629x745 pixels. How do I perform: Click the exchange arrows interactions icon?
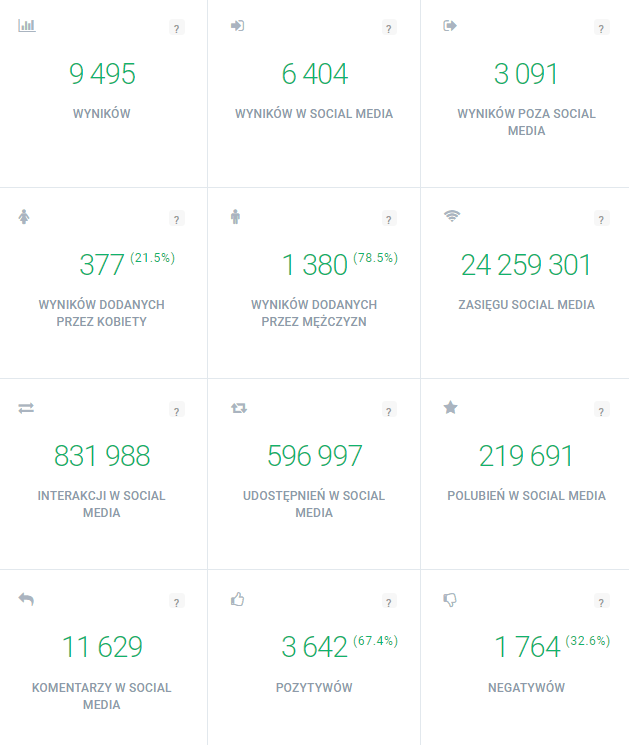coord(26,408)
